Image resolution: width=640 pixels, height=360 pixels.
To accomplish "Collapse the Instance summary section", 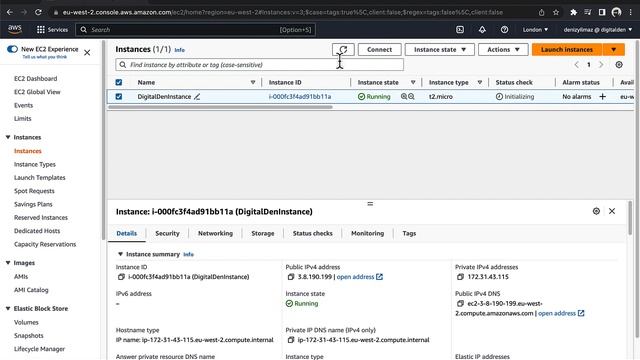I will pos(120,254).
